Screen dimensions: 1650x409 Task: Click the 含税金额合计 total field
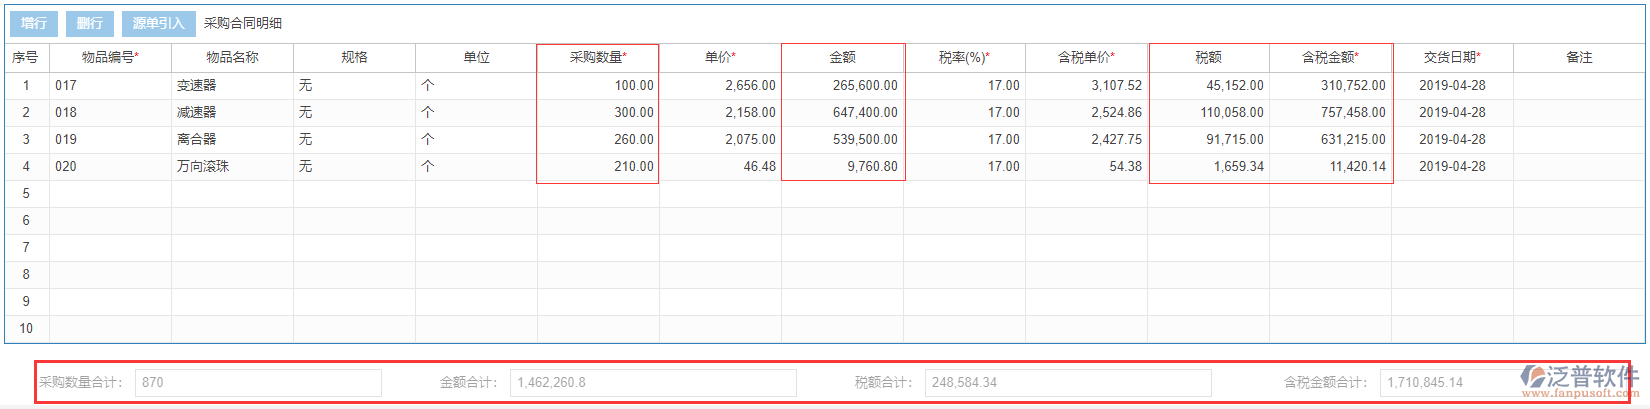pos(1450,383)
